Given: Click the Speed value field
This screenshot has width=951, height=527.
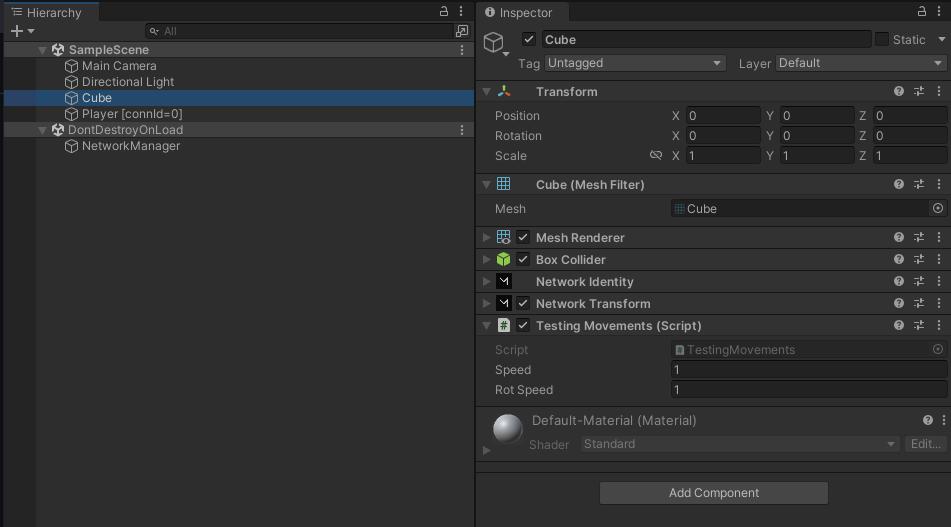Looking at the screenshot, I should [809, 369].
